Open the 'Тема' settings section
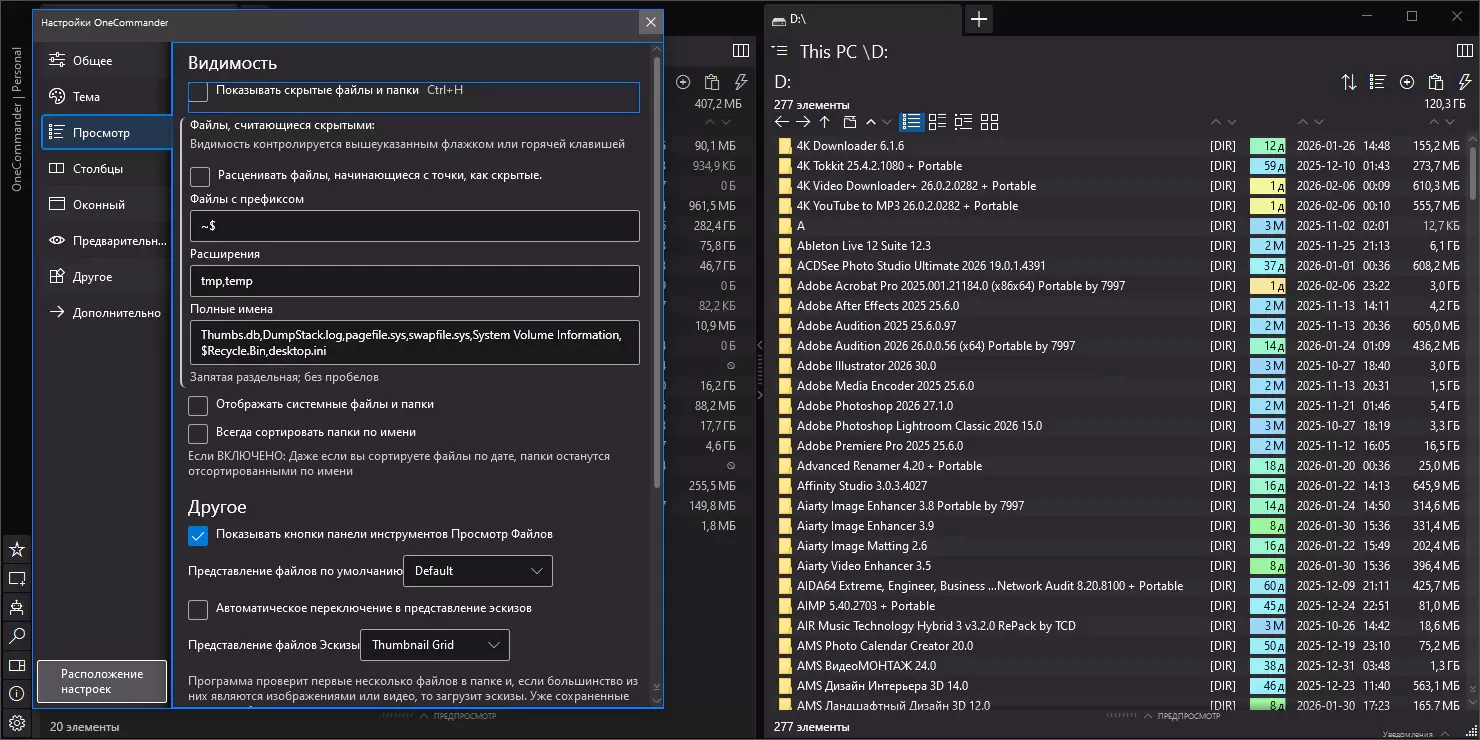This screenshot has width=1480, height=740. [x=87, y=97]
